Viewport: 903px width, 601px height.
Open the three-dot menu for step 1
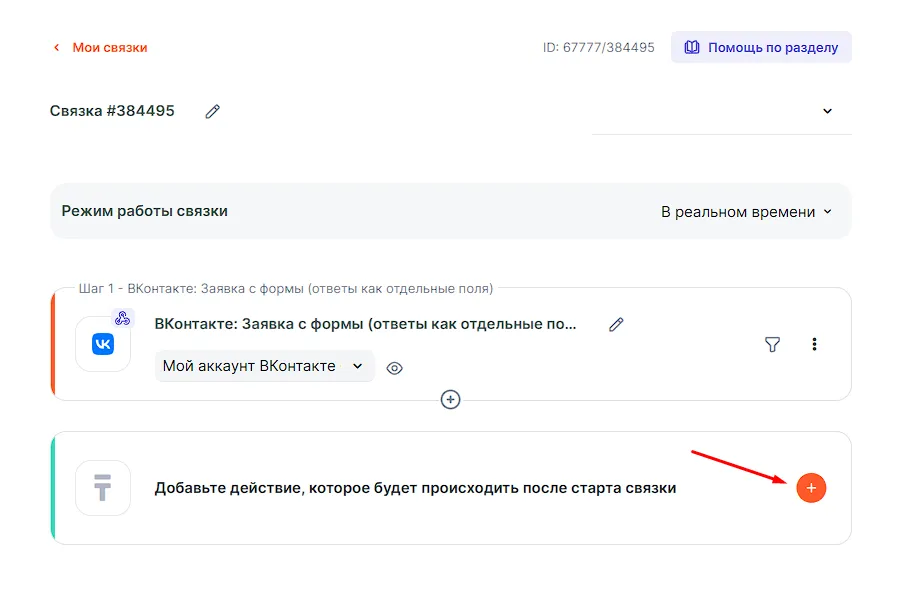click(814, 344)
